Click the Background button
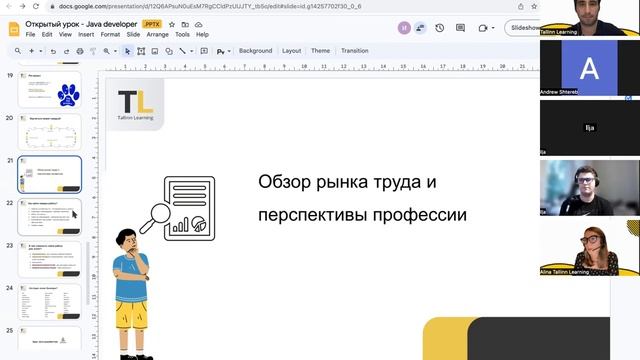This screenshot has height=360, width=640. tap(256, 51)
